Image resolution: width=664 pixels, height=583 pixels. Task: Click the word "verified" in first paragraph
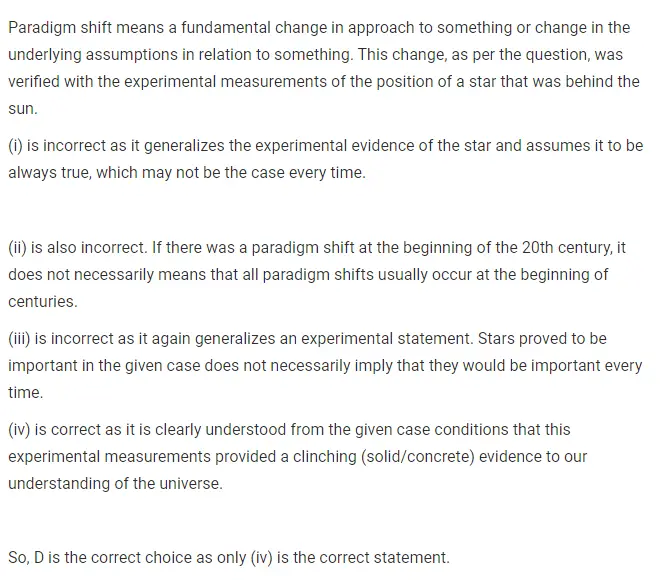click(37, 82)
